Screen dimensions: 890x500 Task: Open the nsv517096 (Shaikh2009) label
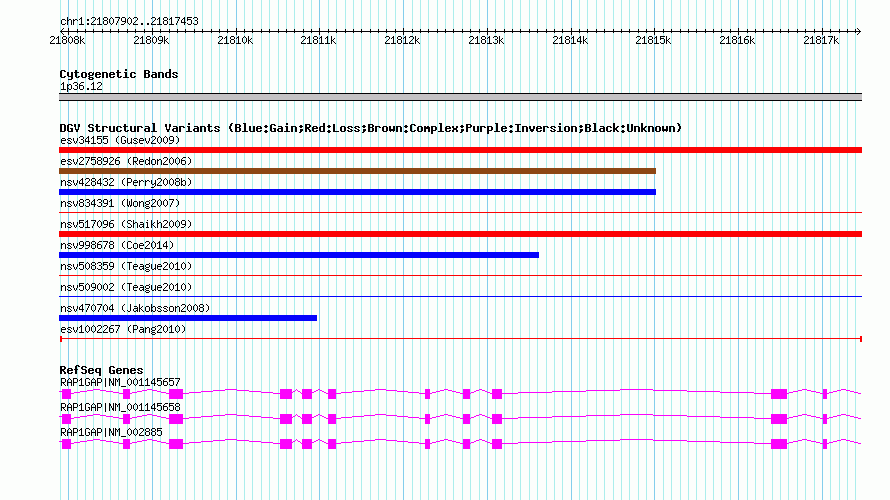(126, 224)
